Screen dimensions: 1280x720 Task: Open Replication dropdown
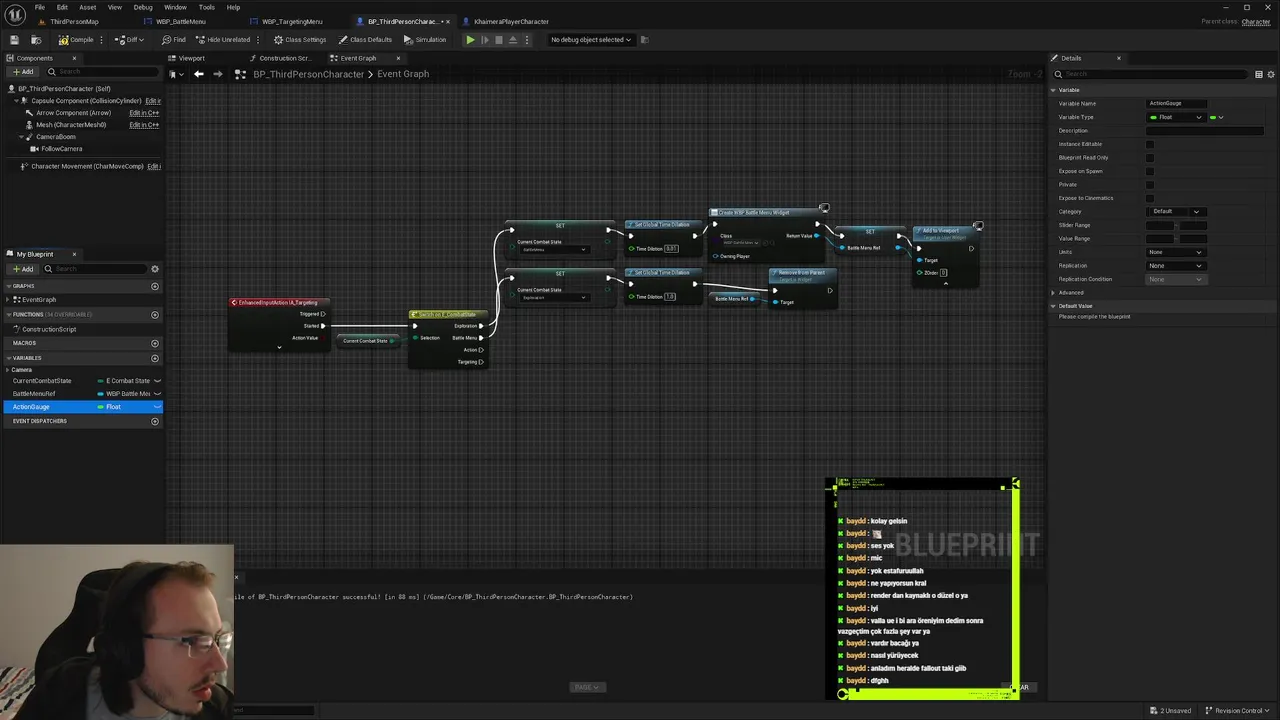1176,265
